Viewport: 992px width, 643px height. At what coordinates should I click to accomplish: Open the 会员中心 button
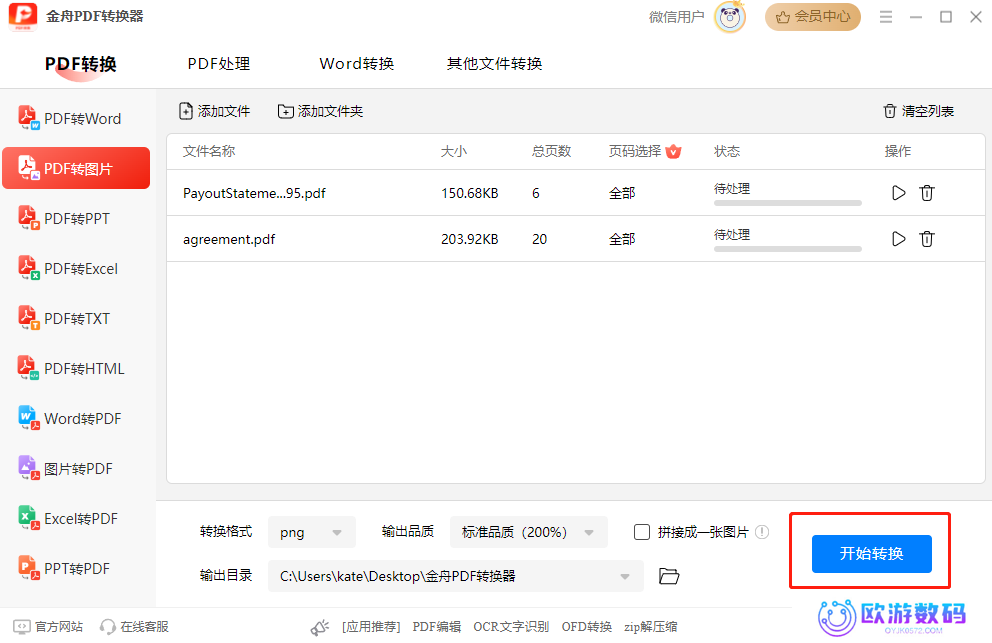(813, 17)
